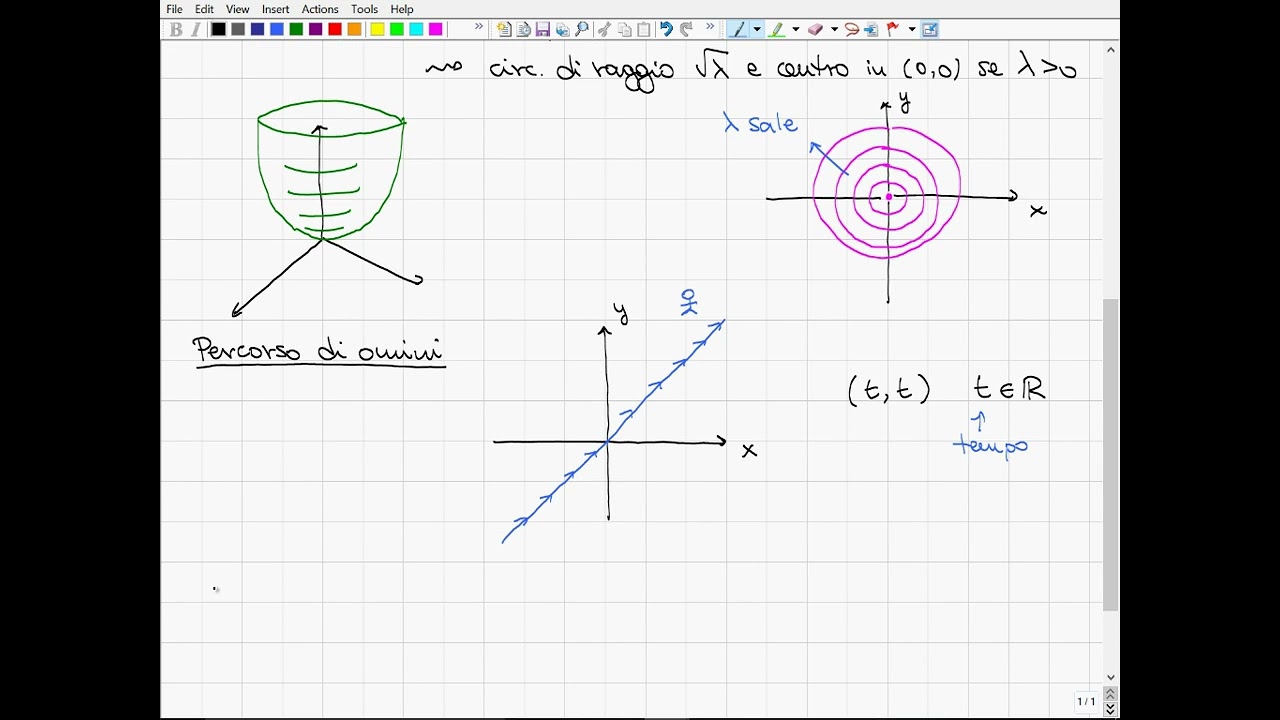Choose the dark blue ink color swatch
Screen dimensions: 1280x720
tap(257, 30)
